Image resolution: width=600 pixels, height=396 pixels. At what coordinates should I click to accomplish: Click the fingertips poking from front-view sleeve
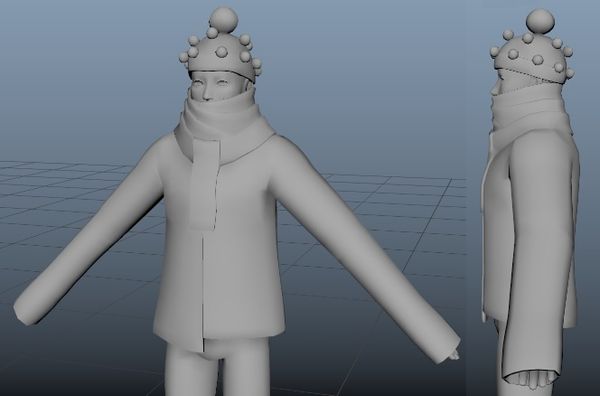[455, 355]
